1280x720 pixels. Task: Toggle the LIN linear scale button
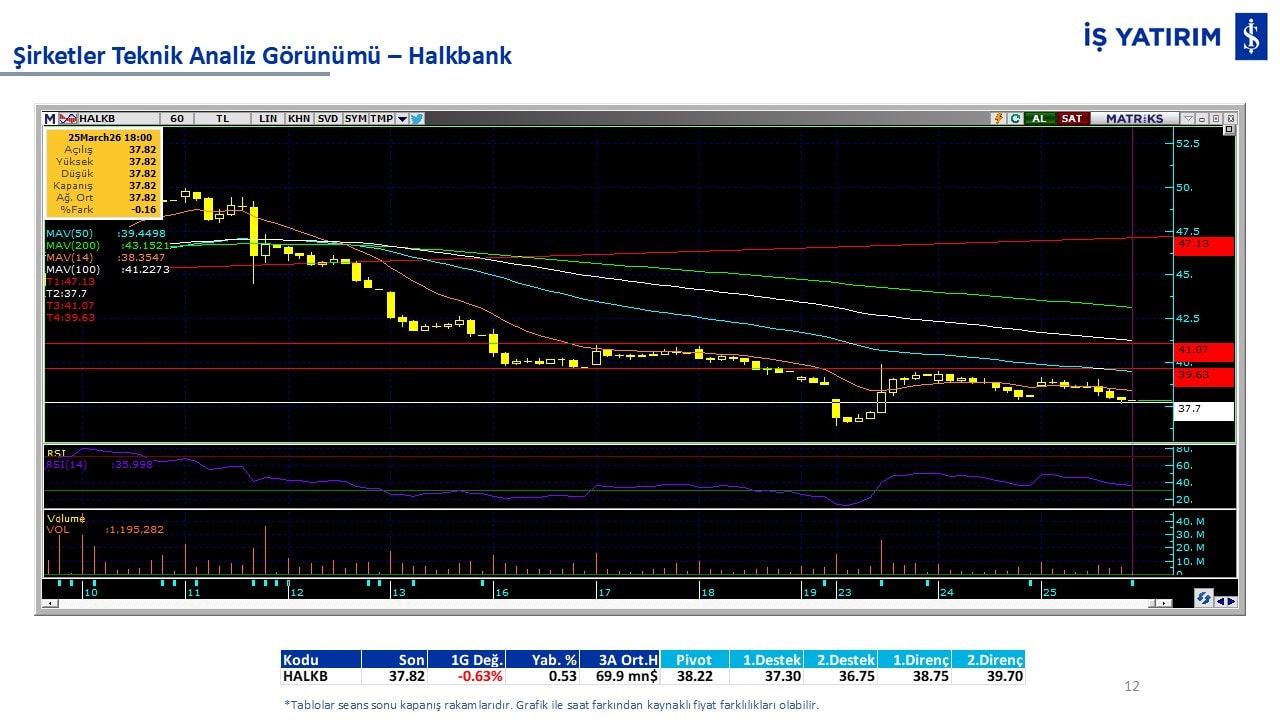point(268,118)
